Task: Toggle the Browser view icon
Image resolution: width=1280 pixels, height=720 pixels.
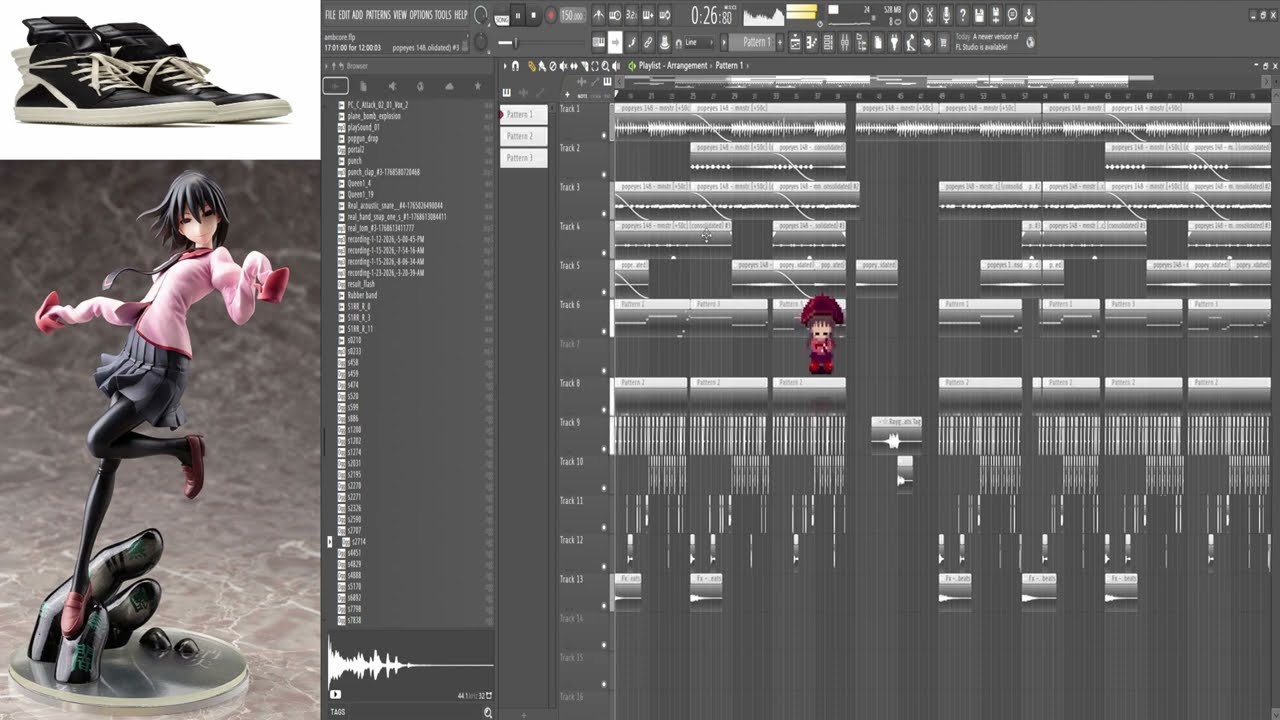Action: tap(861, 42)
